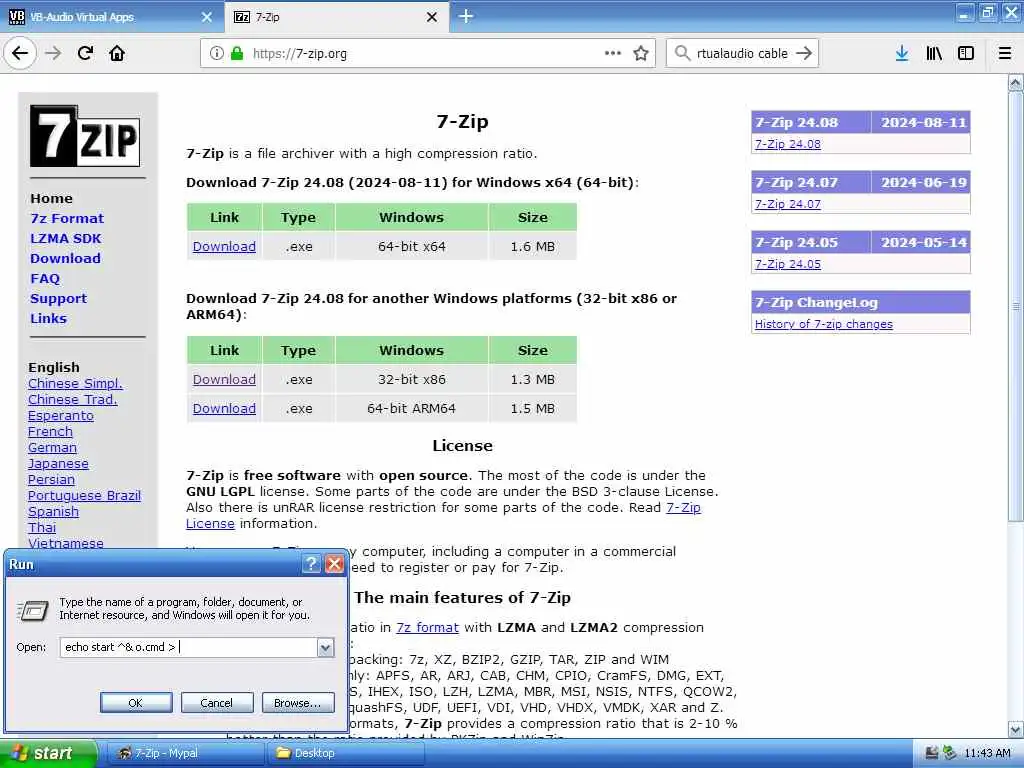The image size is (1024, 768).
Task: Switch language to Esperanto
Action: (61, 416)
